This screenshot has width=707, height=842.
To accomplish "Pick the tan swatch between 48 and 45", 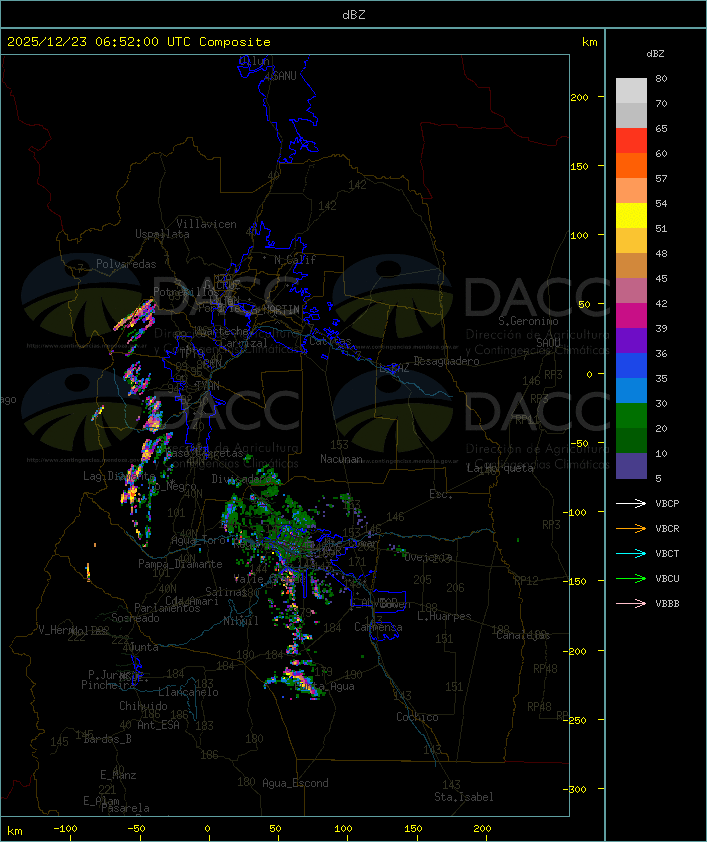I will (x=631, y=266).
